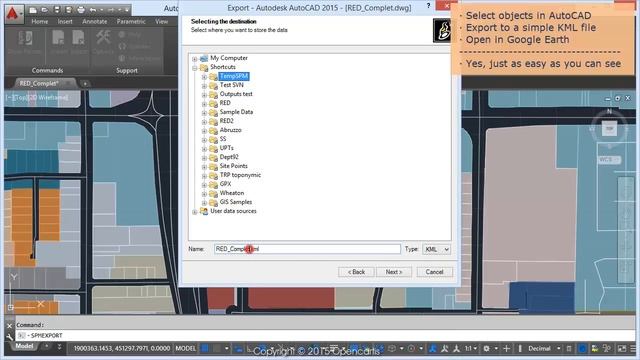
Task: Close the command line with its X icon
Action: [9, 326]
